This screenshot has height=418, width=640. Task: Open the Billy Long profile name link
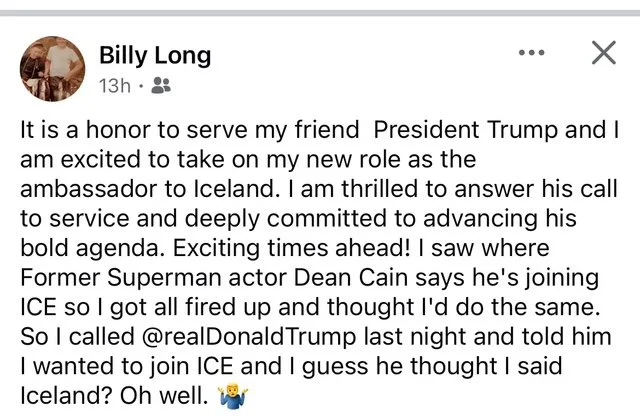[x=155, y=56]
